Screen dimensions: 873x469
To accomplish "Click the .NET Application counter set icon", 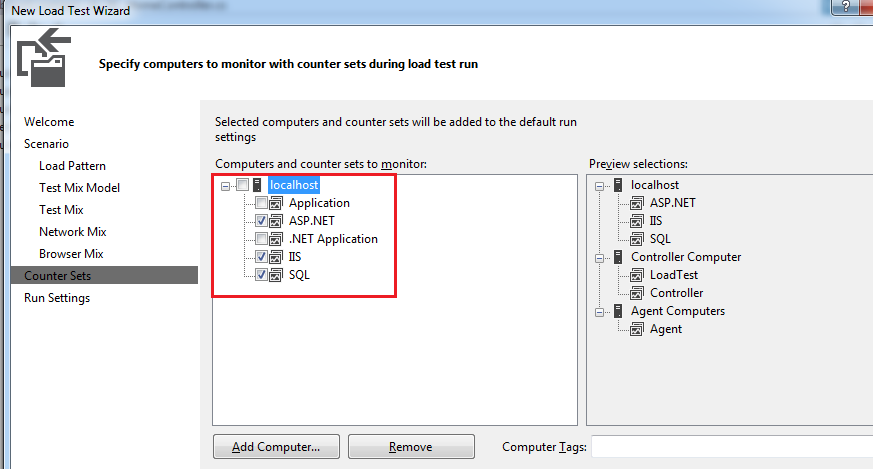I will pyautogui.click(x=276, y=239).
